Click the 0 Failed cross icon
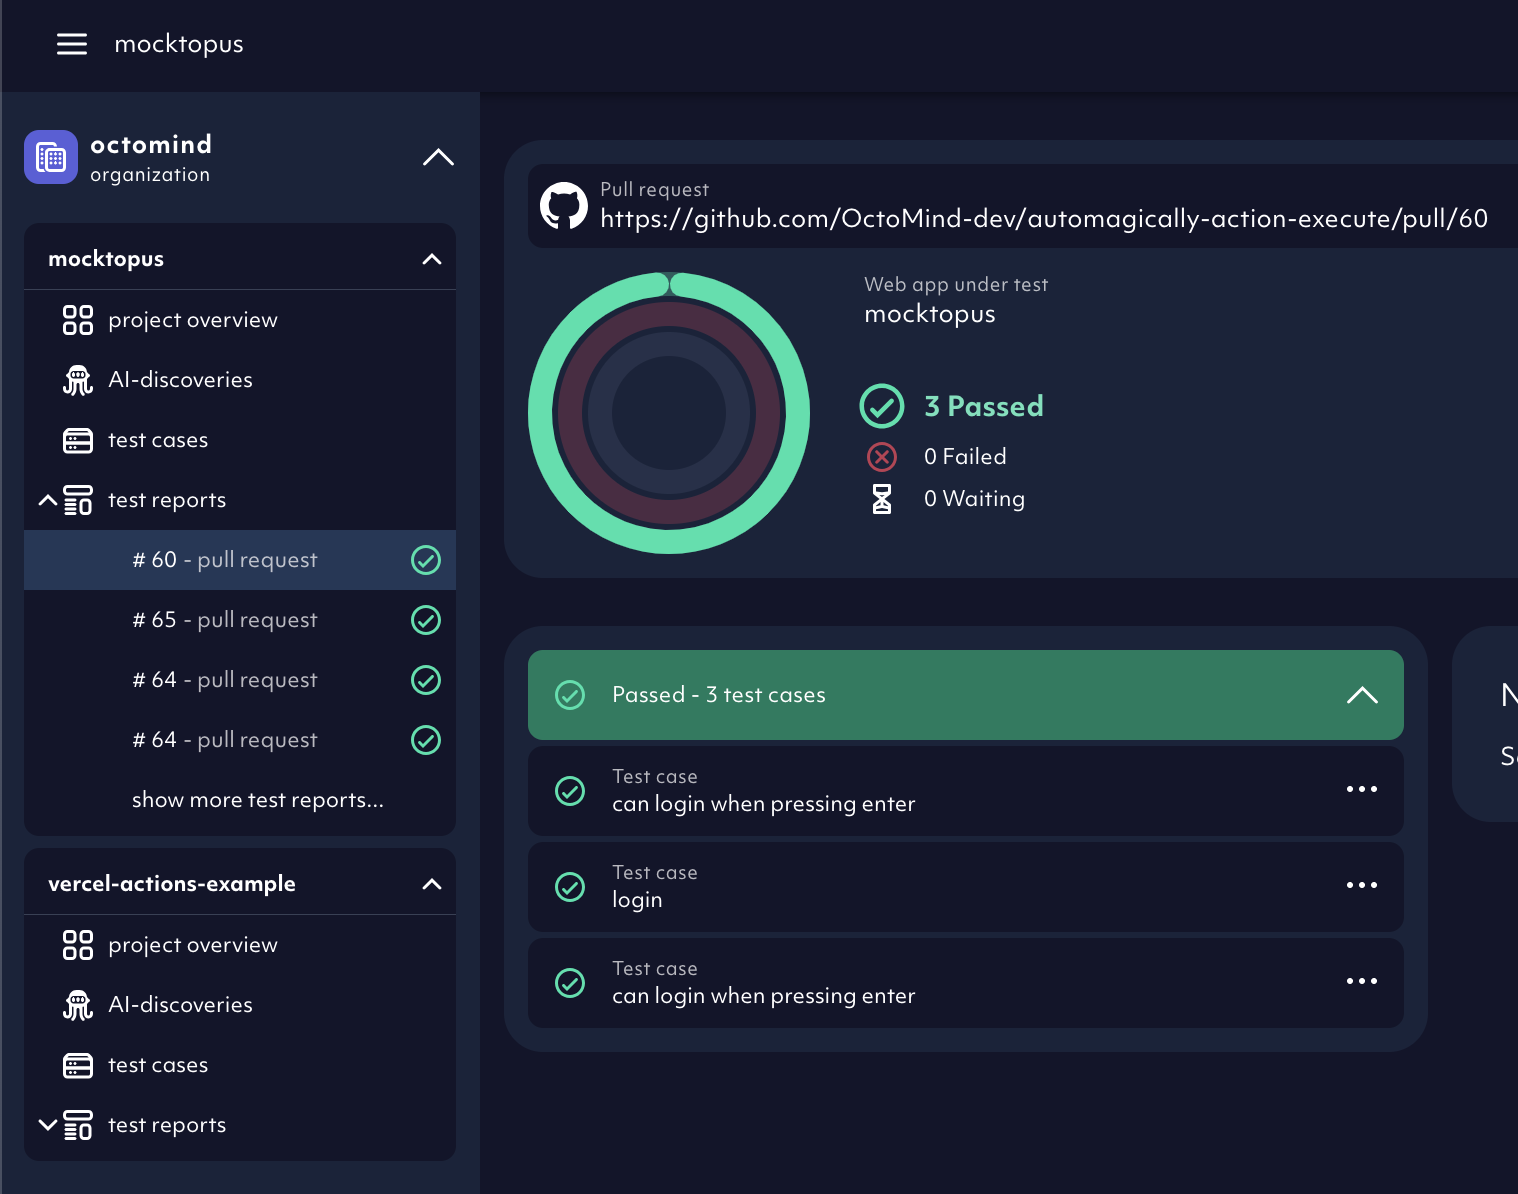The width and height of the screenshot is (1518, 1194). pyautogui.click(x=882, y=457)
